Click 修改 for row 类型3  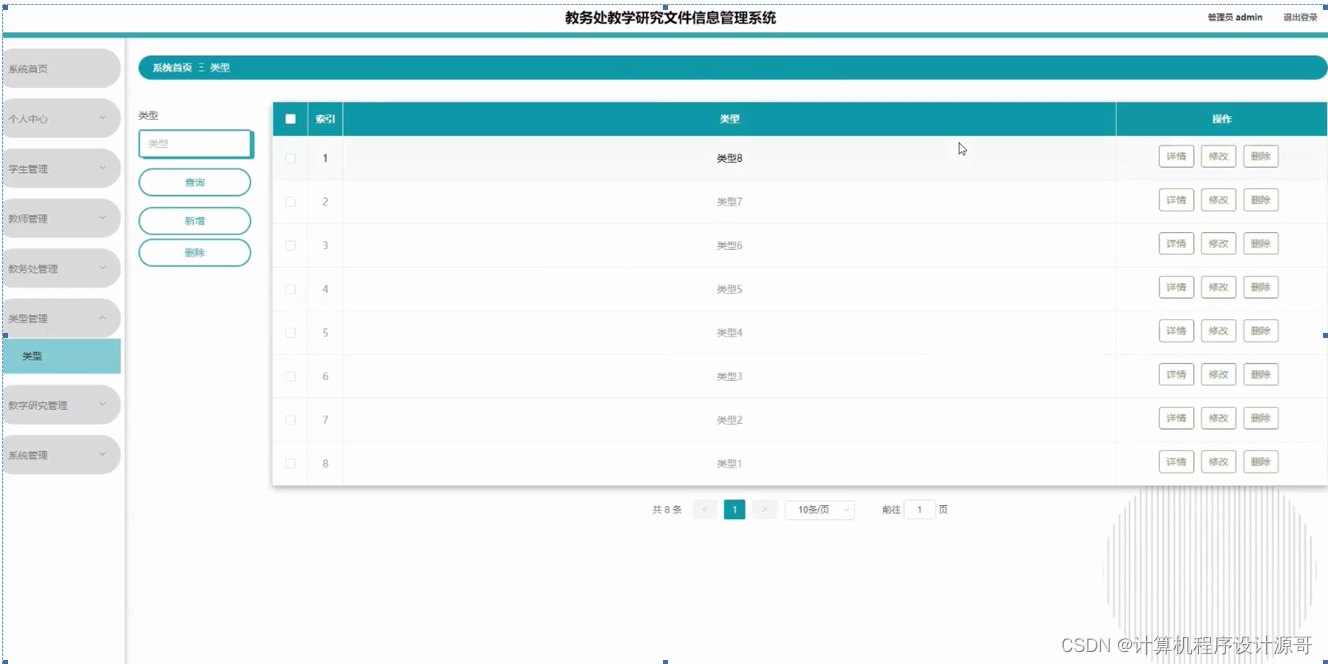coord(1218,375)
